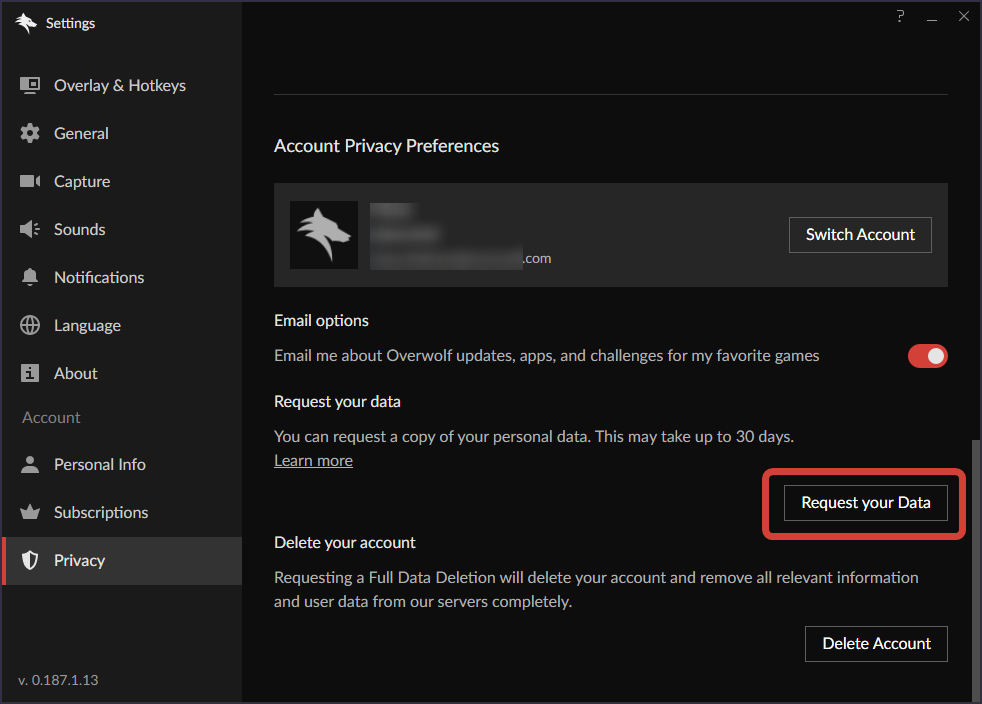Click the About info icon

pos(29,373)
